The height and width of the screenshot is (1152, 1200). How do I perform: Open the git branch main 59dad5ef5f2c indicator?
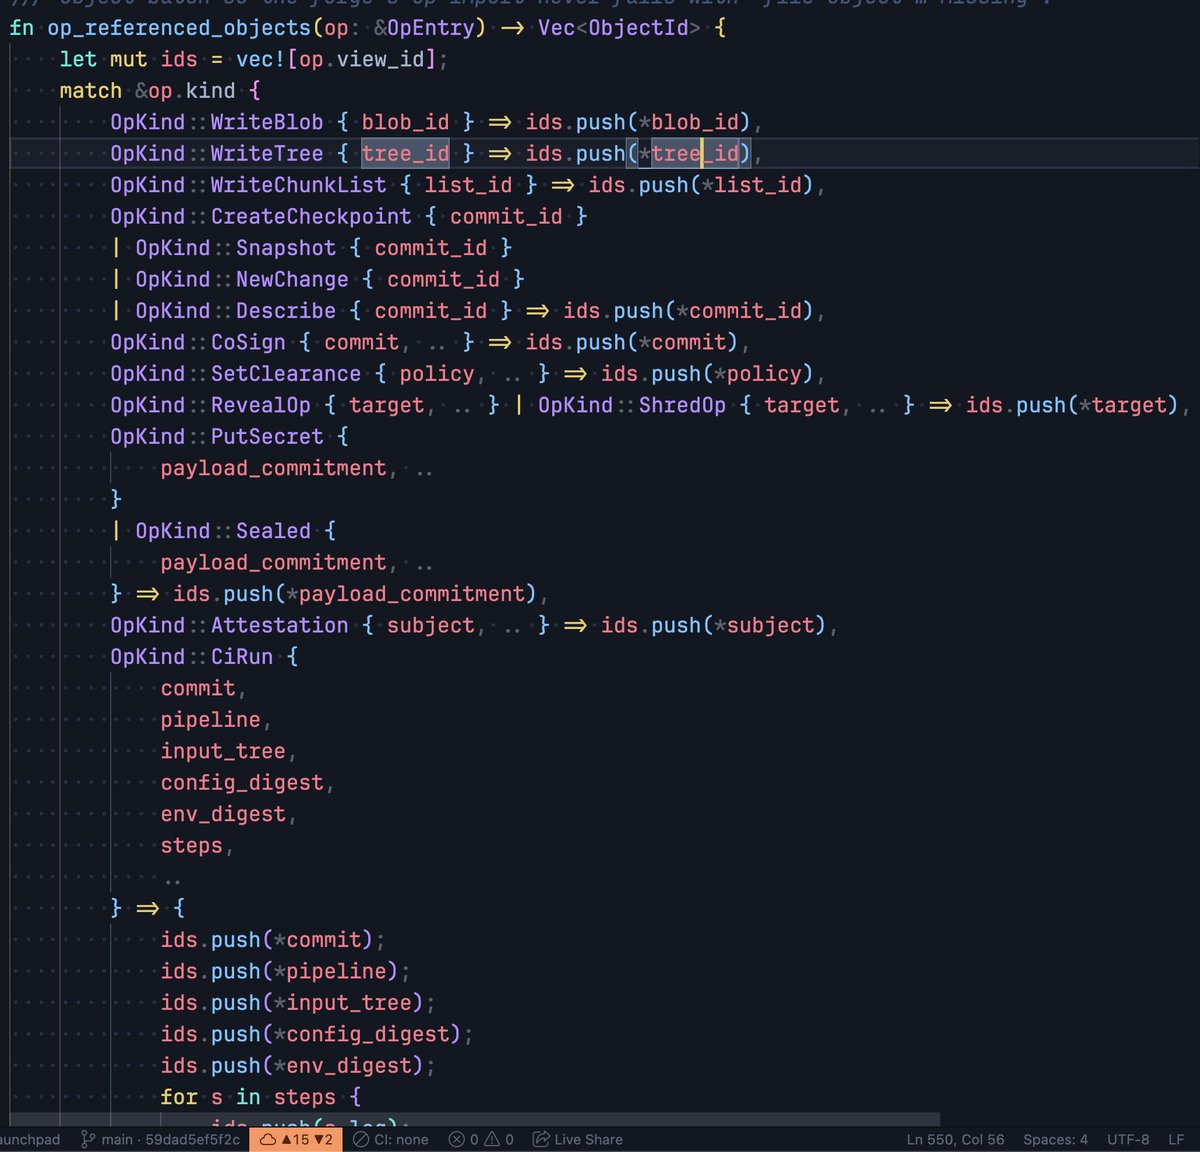click(160, 1139)
